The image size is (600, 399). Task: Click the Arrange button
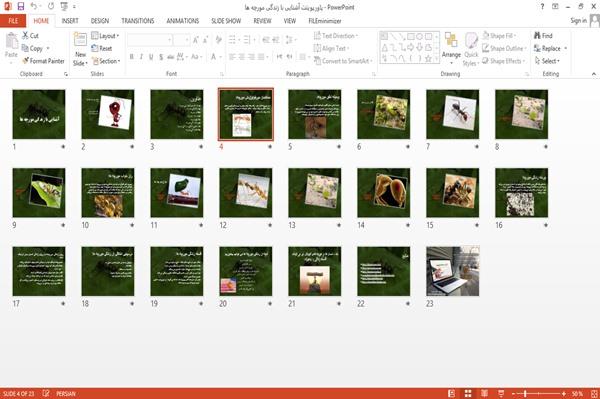tap(451, 48)
